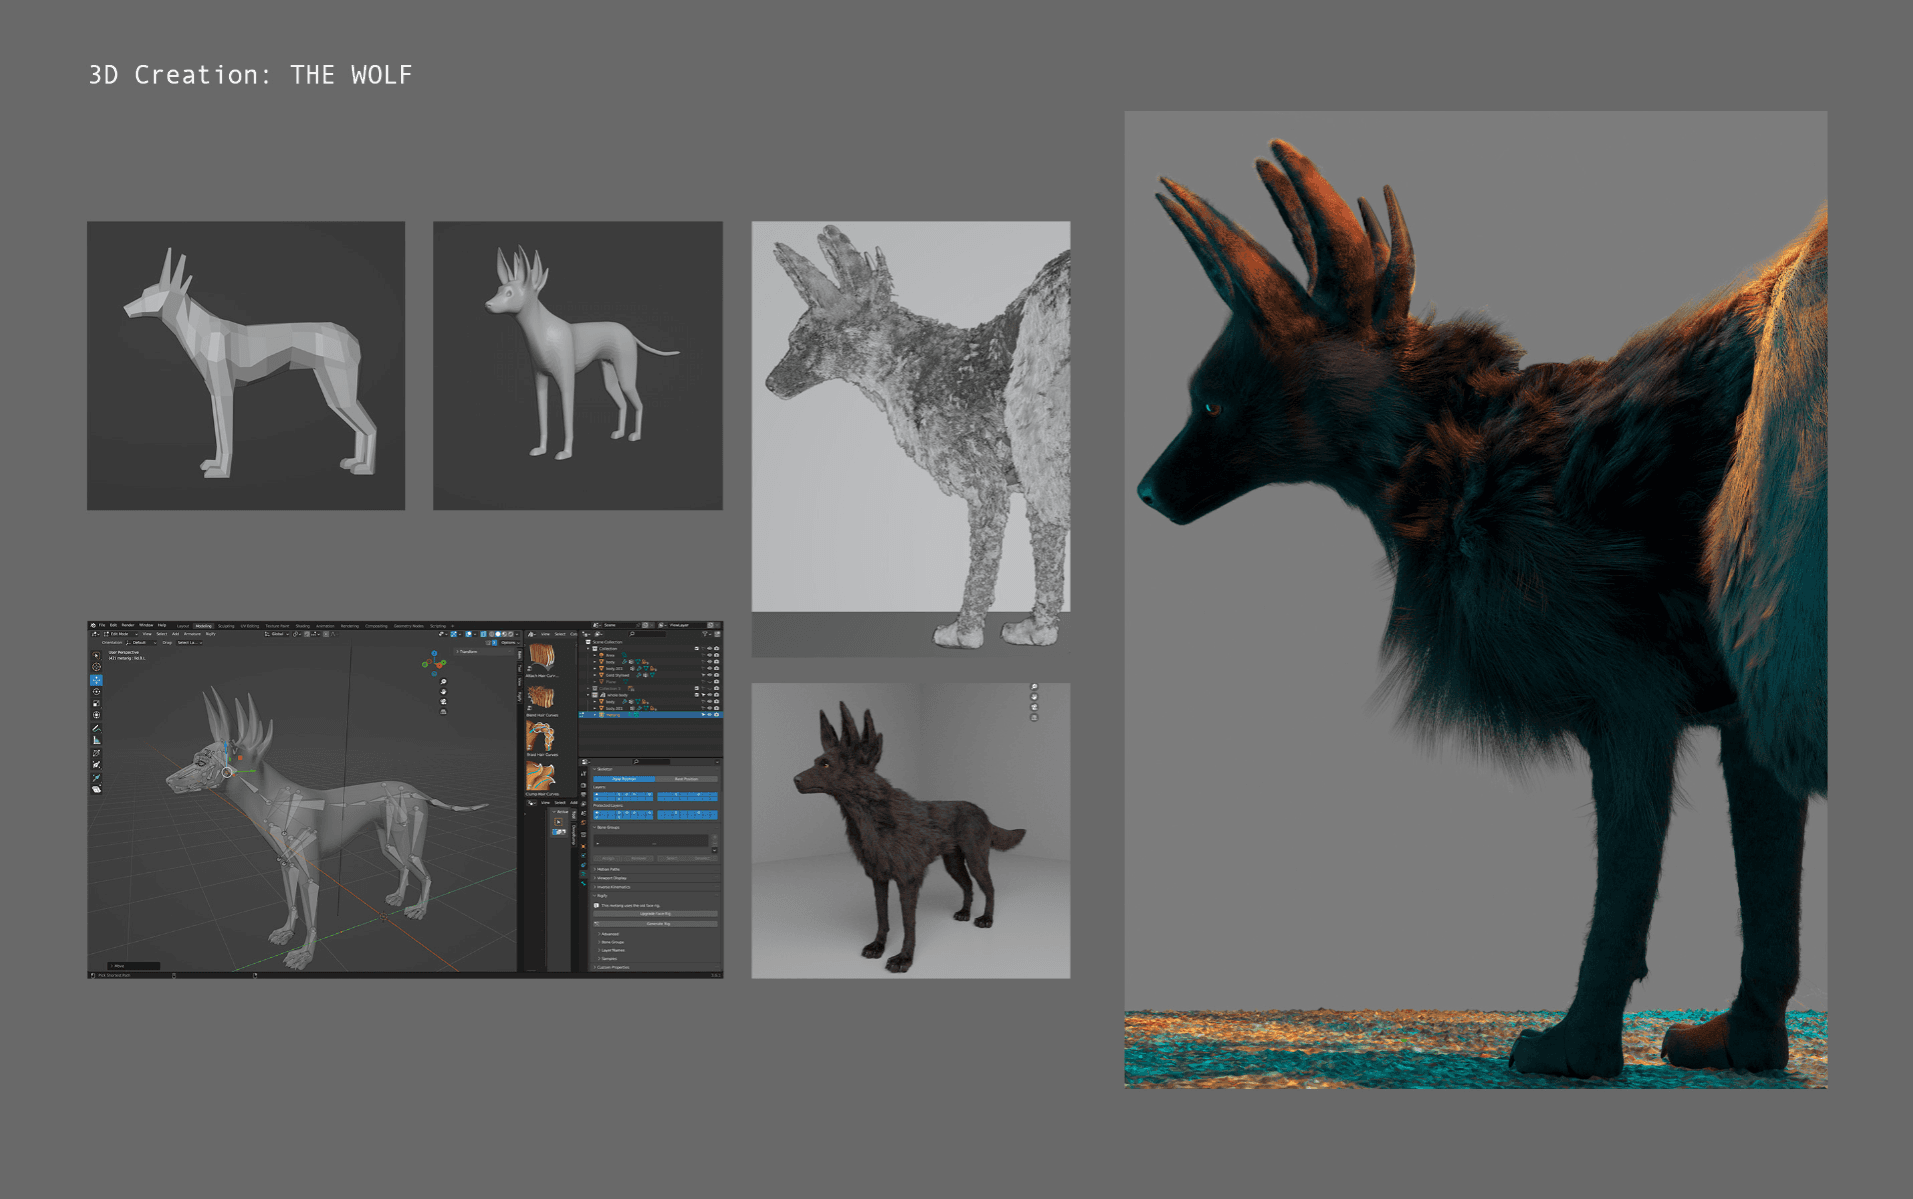Click the viewport zoom magnifier gizmo
The width and height of the screenshot is (1913, 1199).
pos(443,682)
